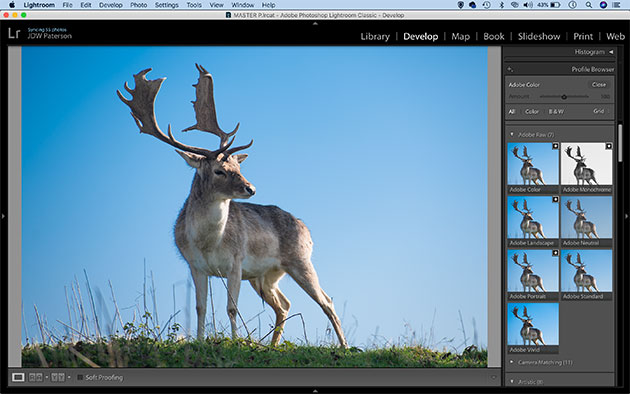
Task: Click the plus icon beside Profile Browser
Action: point(510,69)
